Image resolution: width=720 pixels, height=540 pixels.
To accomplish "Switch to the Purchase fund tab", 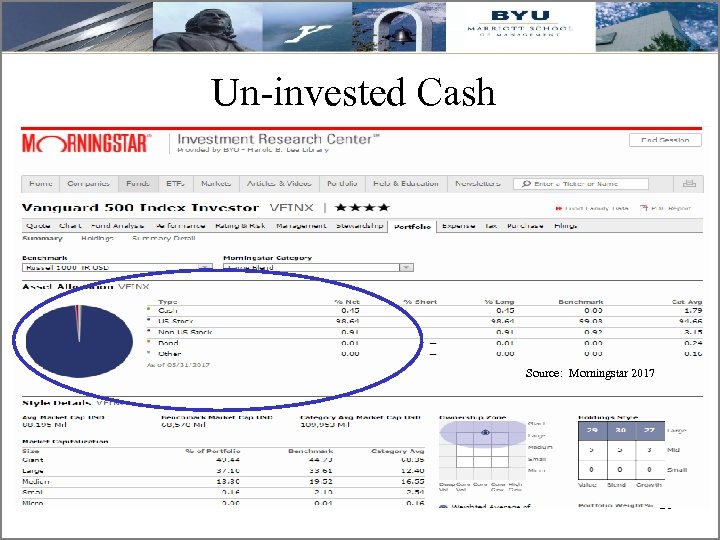I will click(x=525, y=226).
